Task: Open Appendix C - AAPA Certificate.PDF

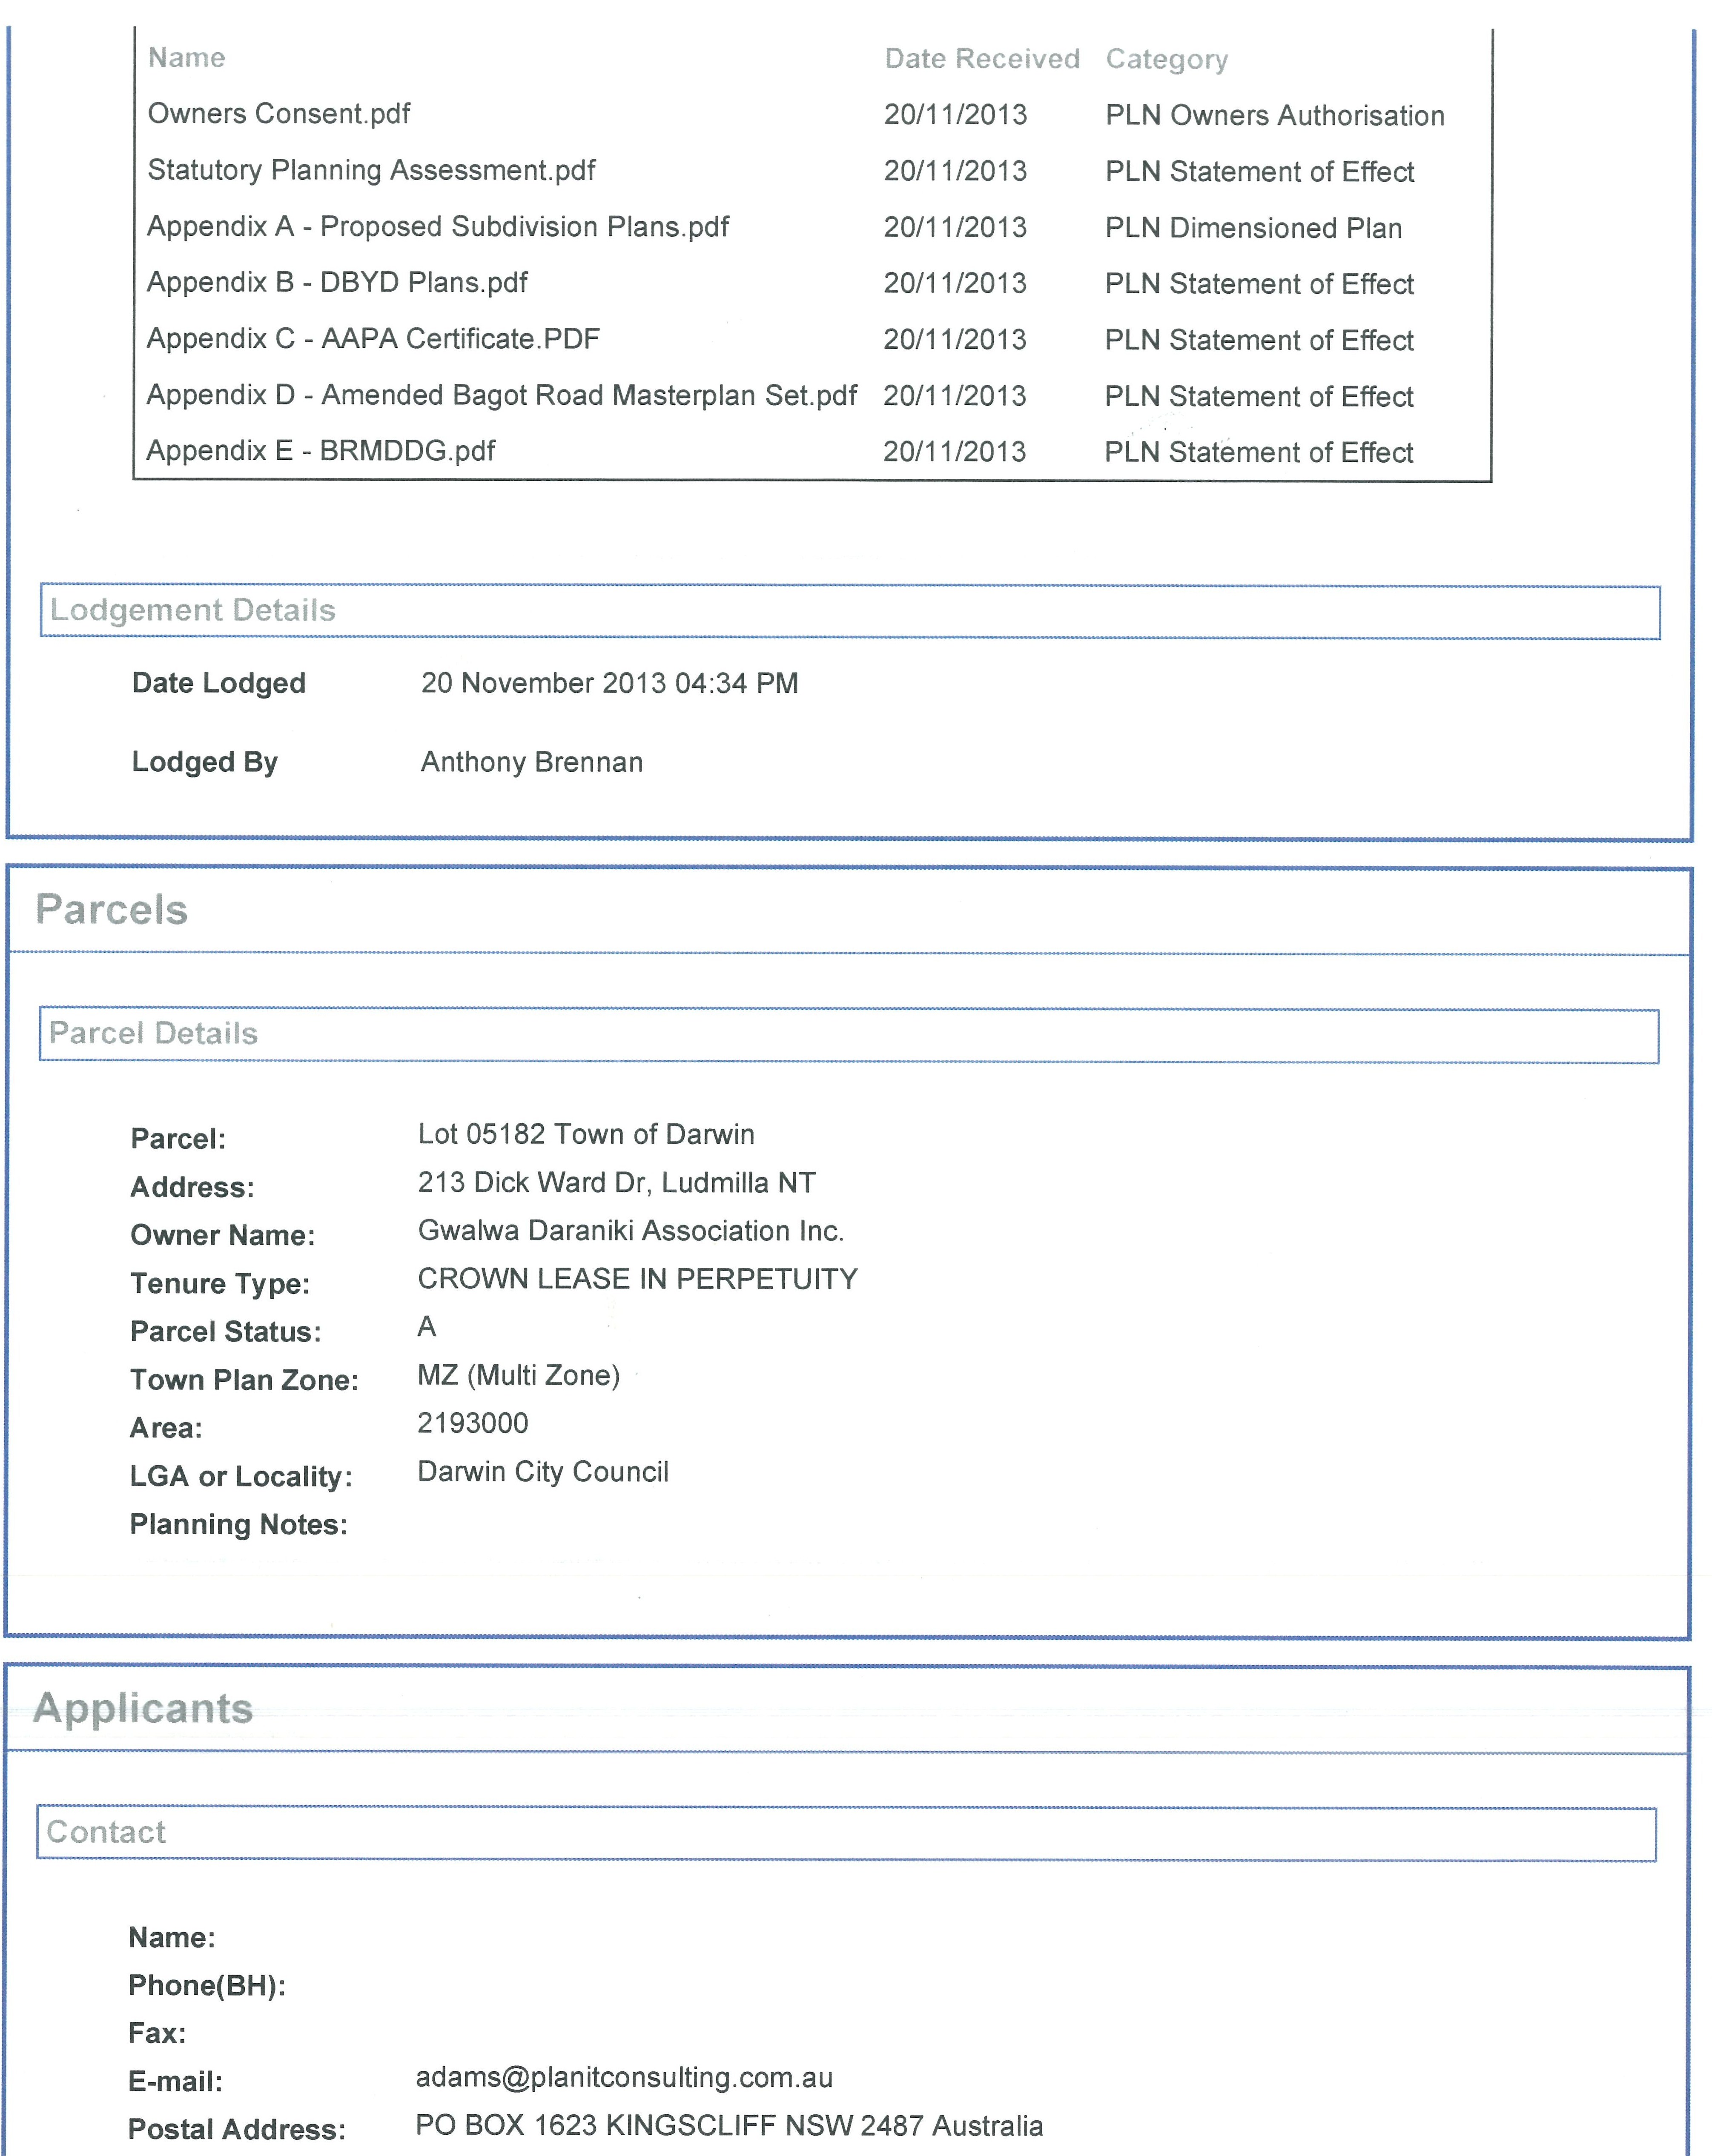Action: (x=373, y=339)
